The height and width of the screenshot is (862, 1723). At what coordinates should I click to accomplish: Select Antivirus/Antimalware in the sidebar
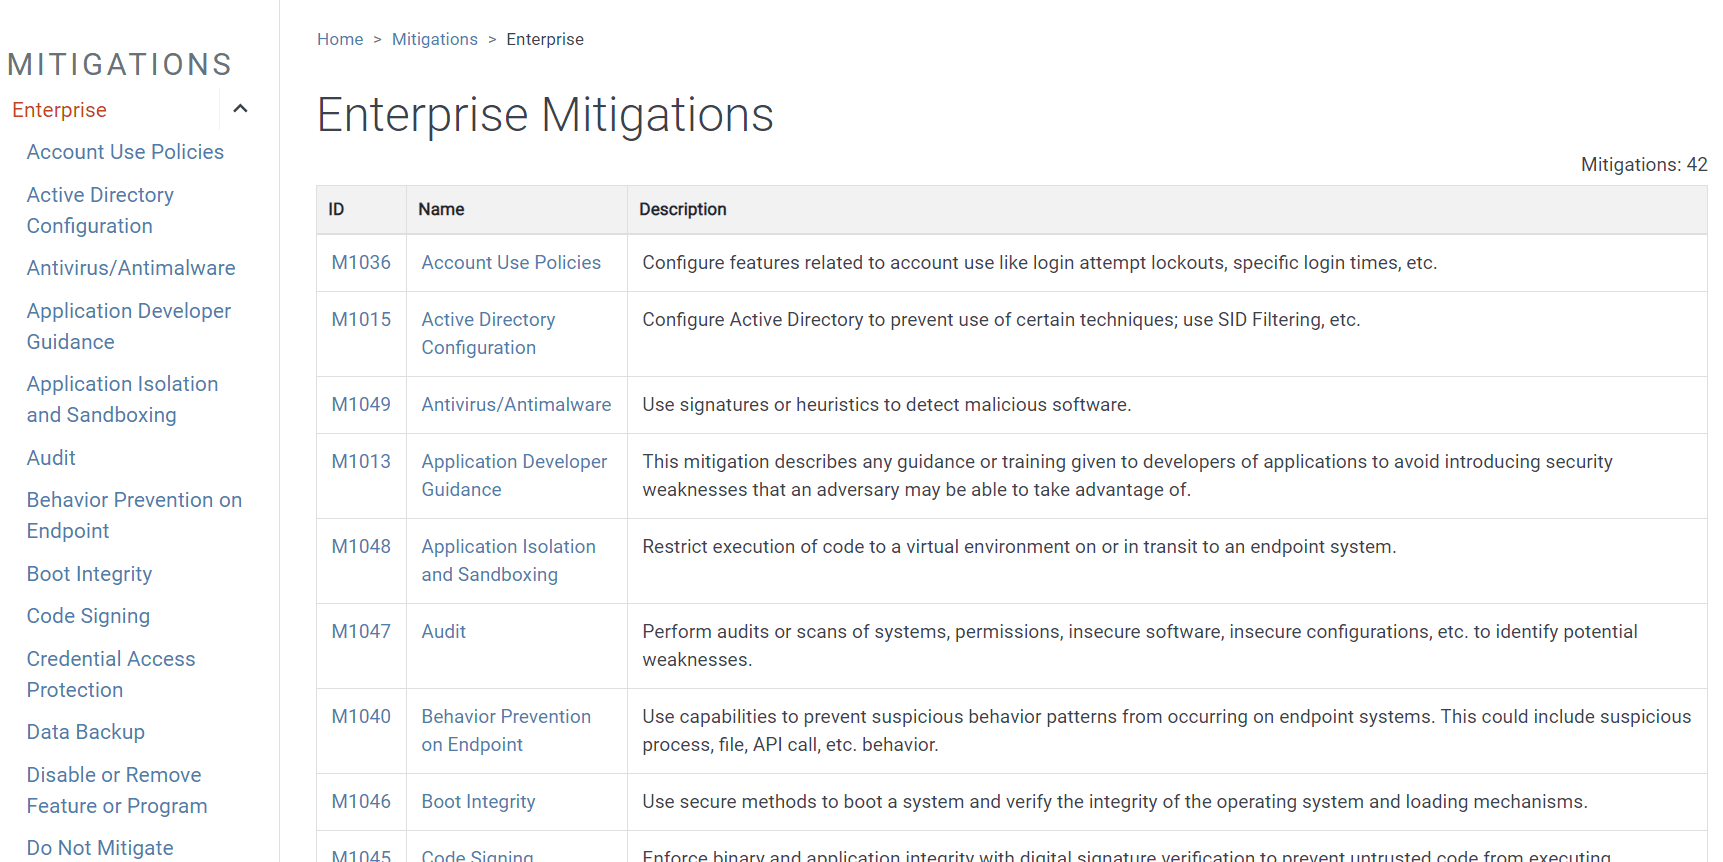131,268
